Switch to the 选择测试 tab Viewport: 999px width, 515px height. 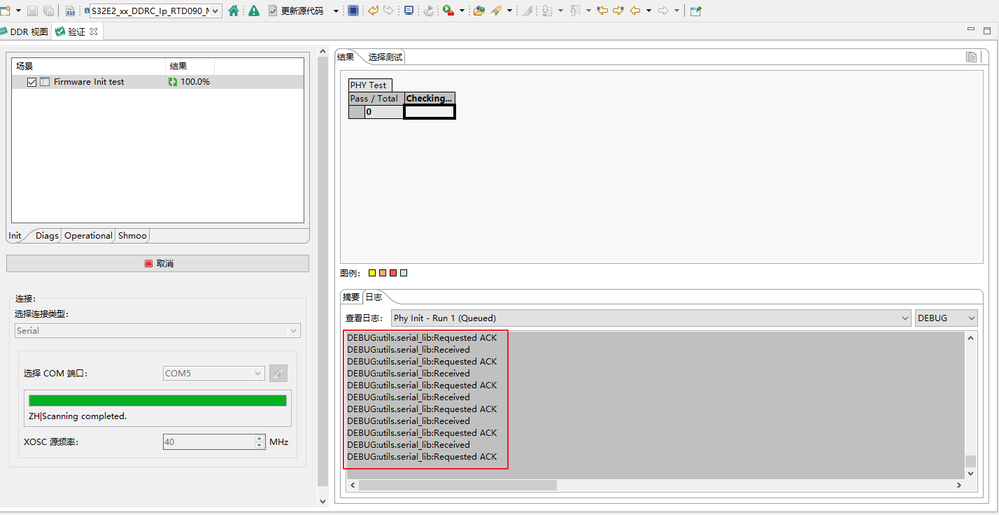[x=385, y=57]
